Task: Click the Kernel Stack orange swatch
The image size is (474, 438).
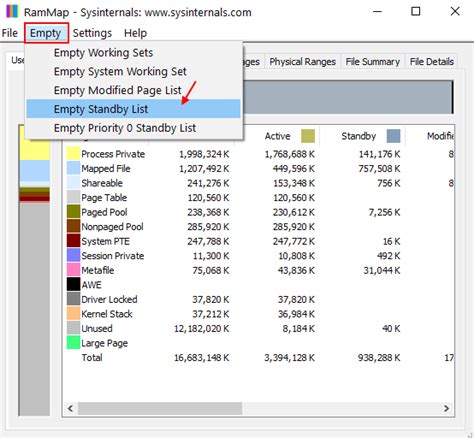Action: pos(73,314)
